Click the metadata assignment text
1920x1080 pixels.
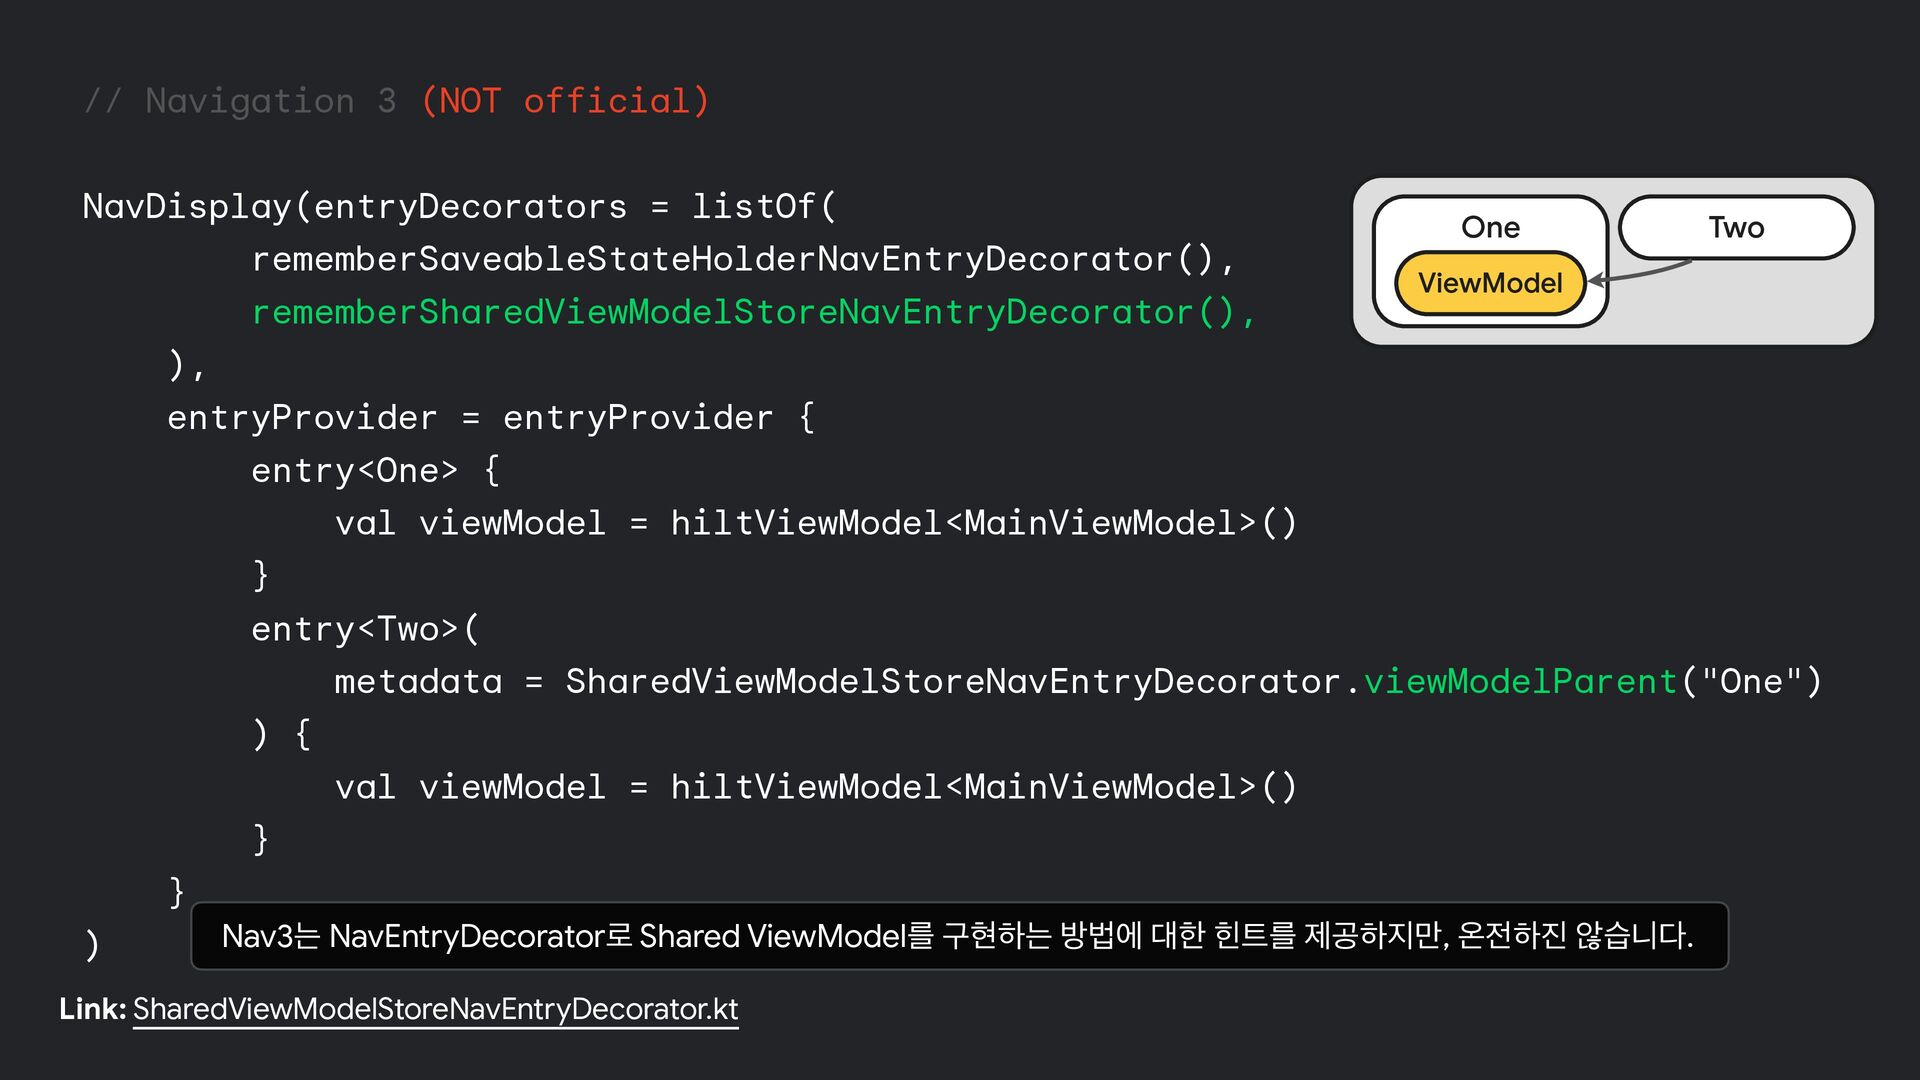click(418, 682)
